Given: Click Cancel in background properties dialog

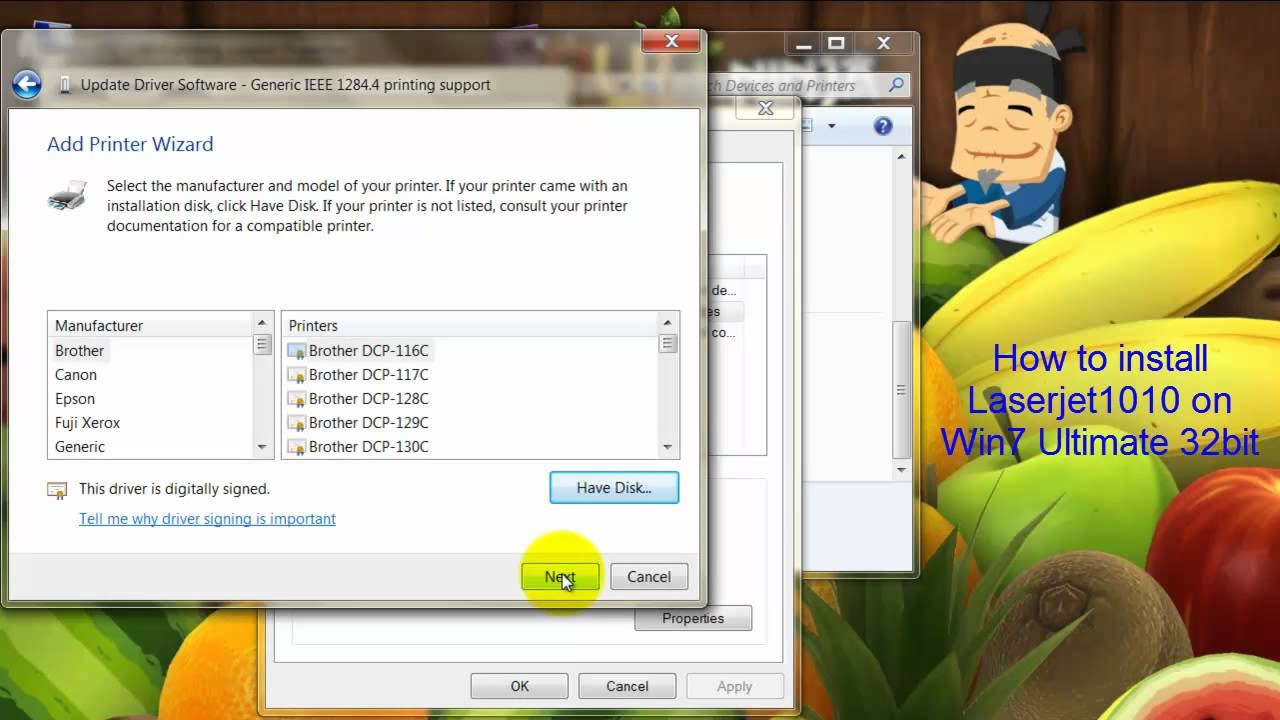Looking at the screenshot, I should tap(627, 686).
